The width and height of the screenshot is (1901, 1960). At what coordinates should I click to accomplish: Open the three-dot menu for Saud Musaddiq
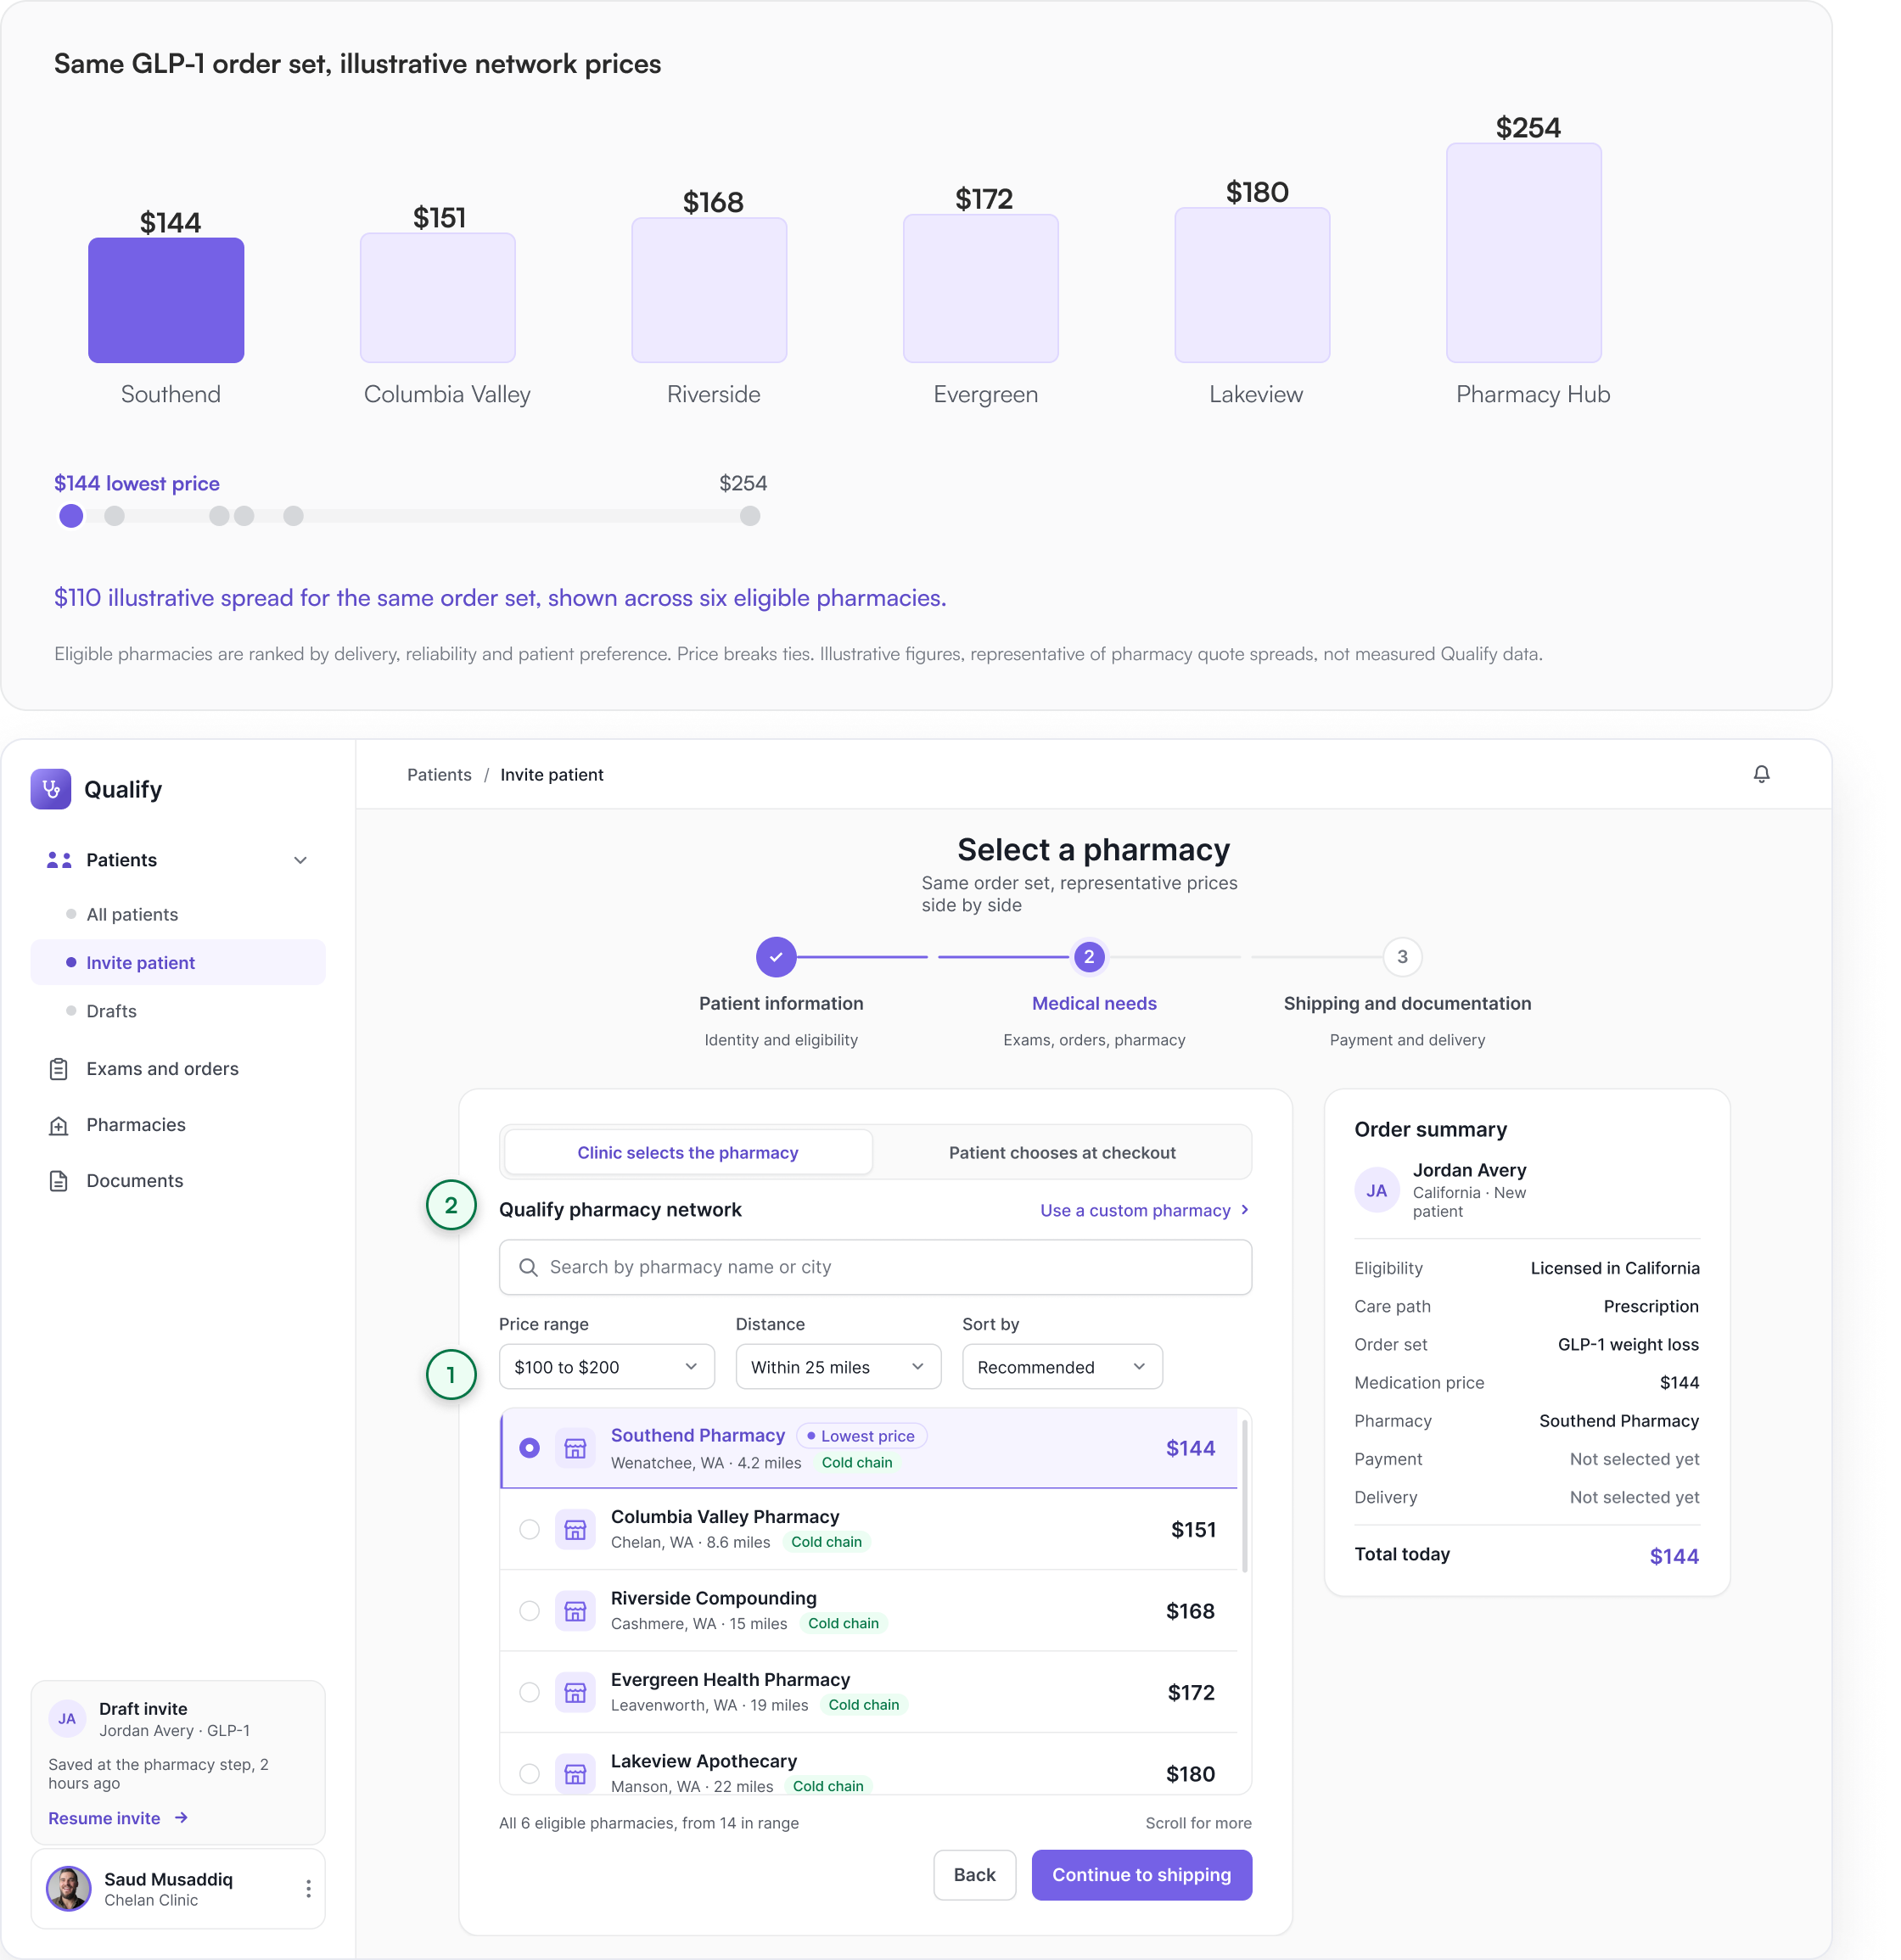[308, 1888]
